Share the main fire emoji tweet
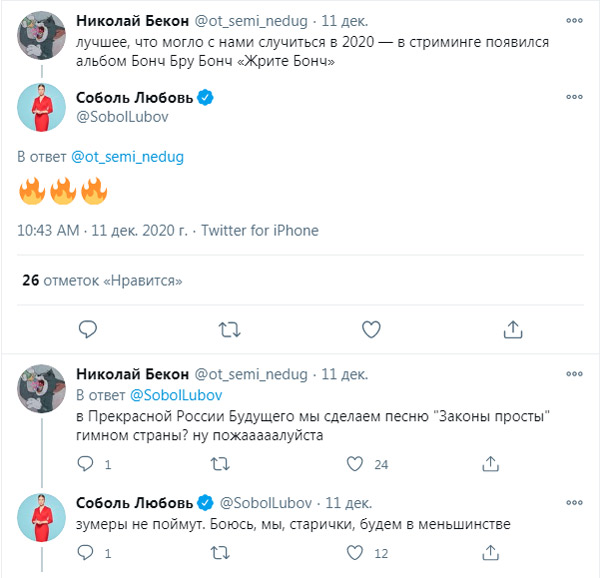The width and height of the screenshot is (600, 578). click(x=511, y=329)
